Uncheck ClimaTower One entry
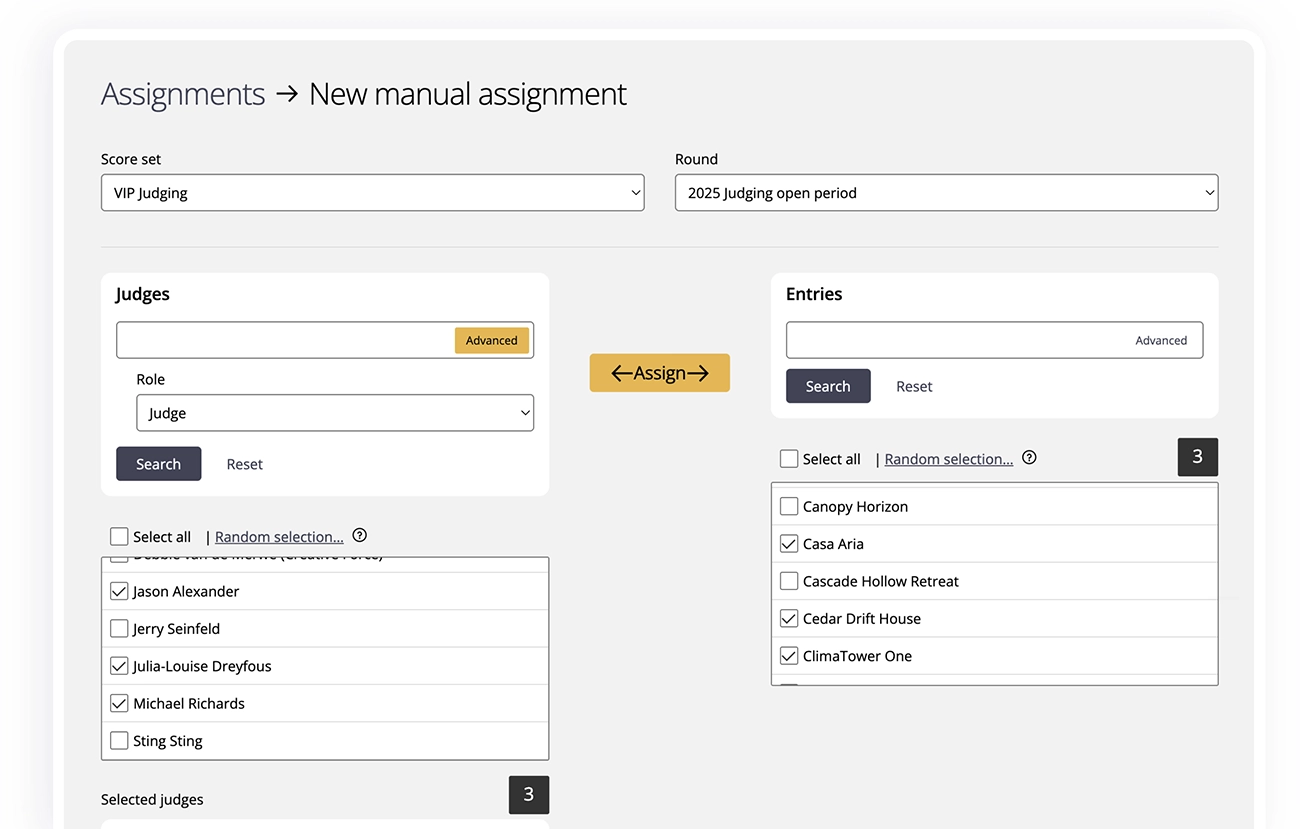The width and height of the screenshot is (1300, 829). pyautogui.click(x=789, y=656)
